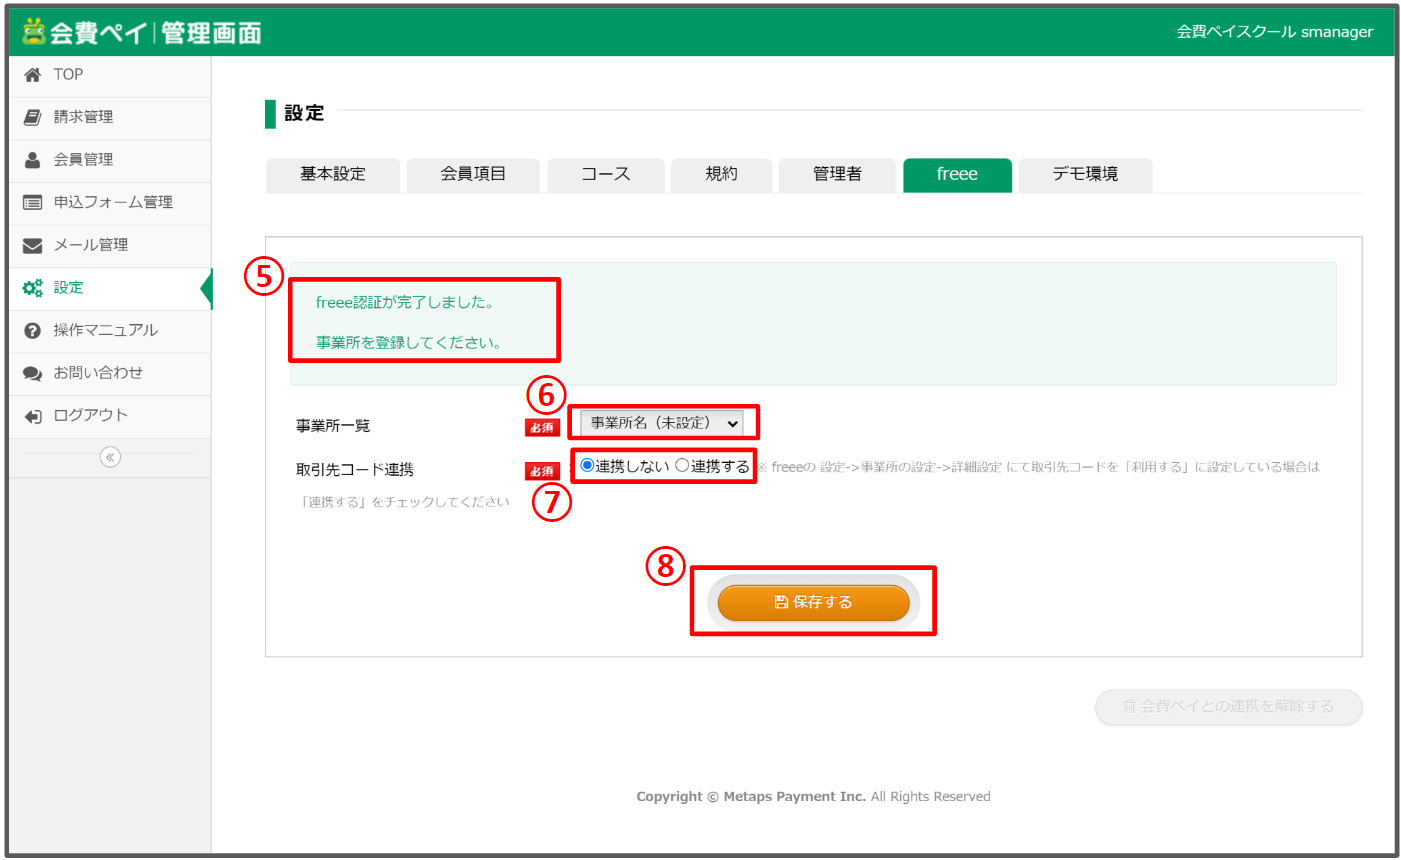Image resolution: width=1401 pixels, height=860 pixels.
Task: Click 会費ペイとの連携を解除する button
Action: (1228, 706)
